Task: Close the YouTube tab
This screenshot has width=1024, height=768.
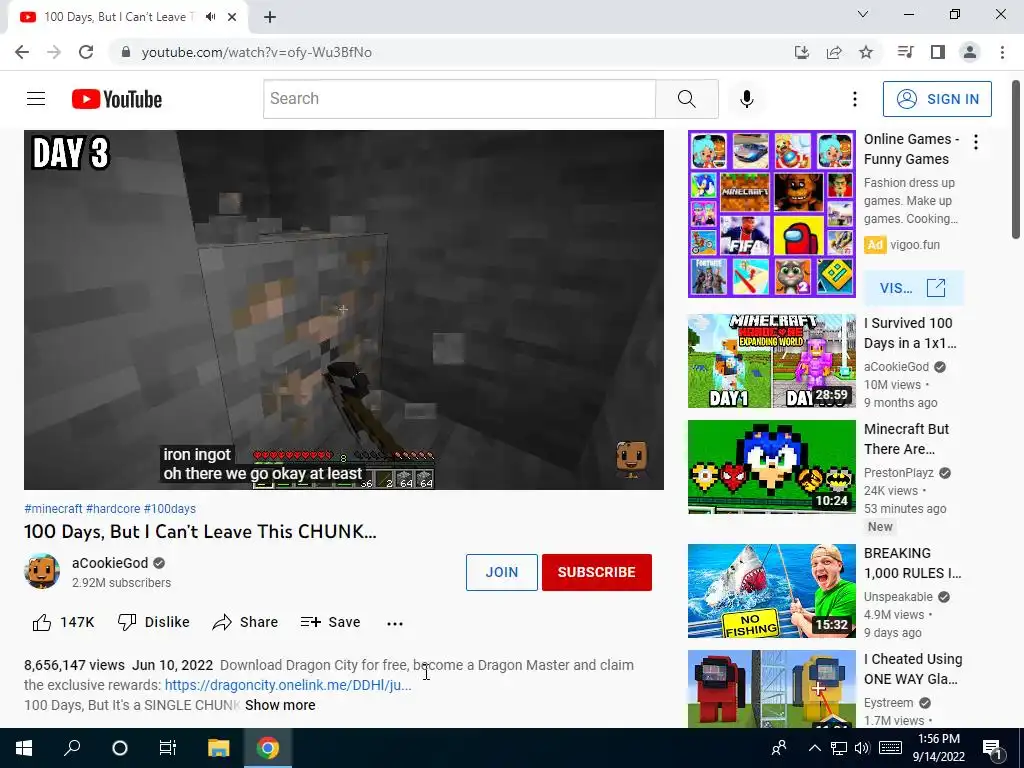Action: pos(232,17)
